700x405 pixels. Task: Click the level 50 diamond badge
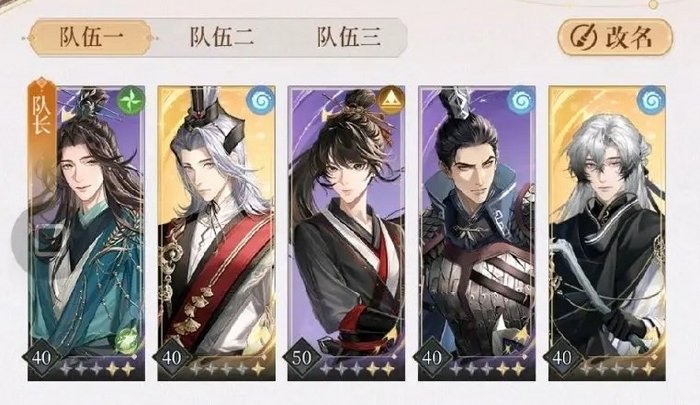[x=302, y=358]
